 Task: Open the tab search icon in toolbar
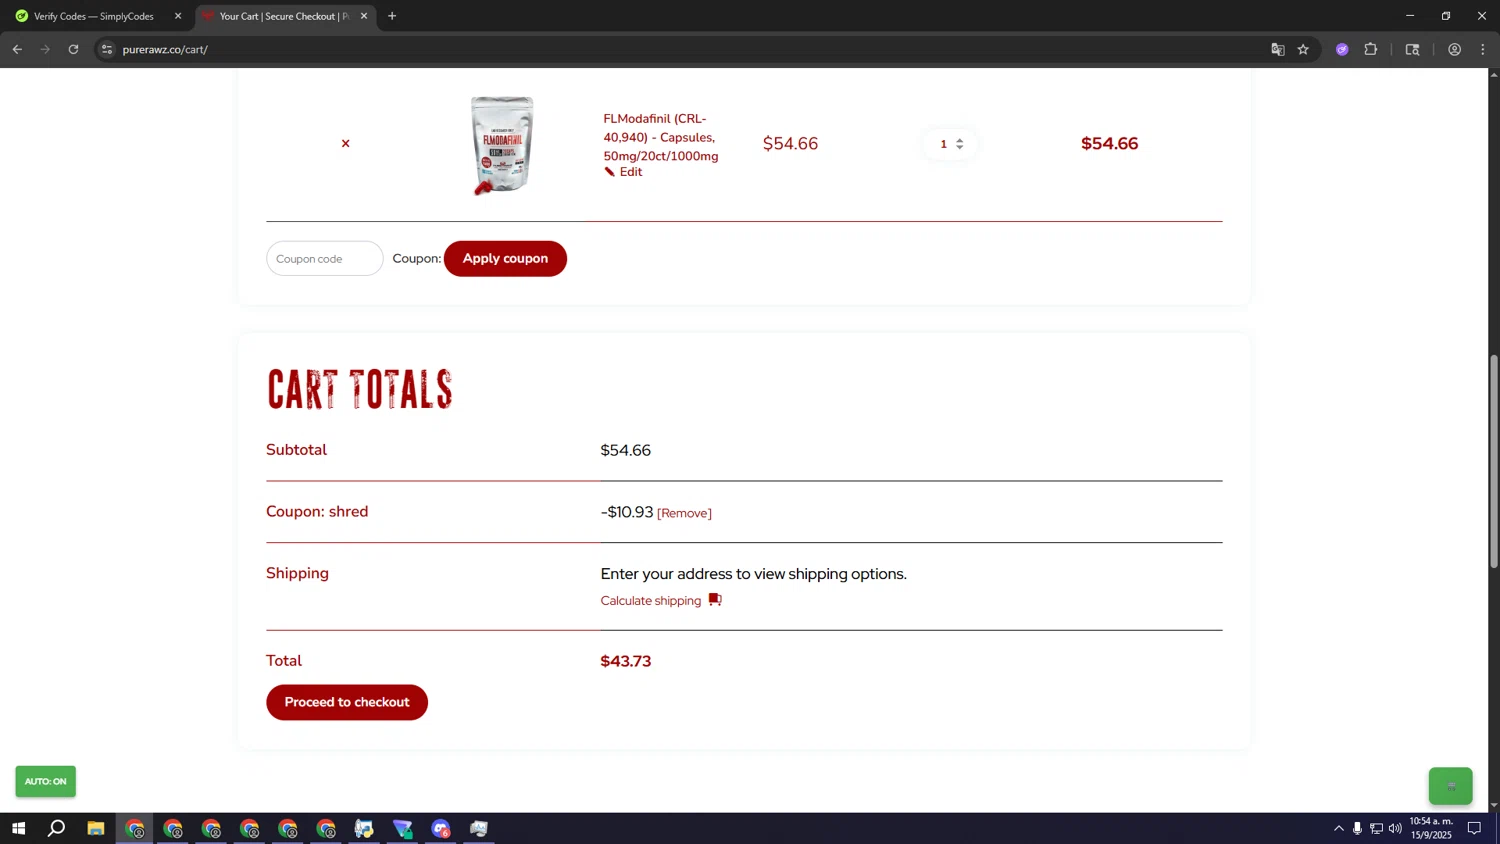1412,49
